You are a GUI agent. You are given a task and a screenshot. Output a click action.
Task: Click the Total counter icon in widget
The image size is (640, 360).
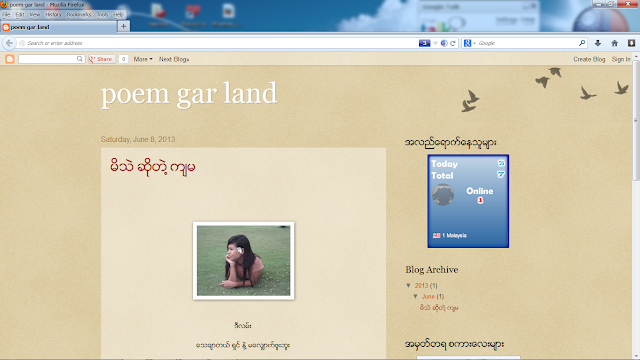pos(501,175)
